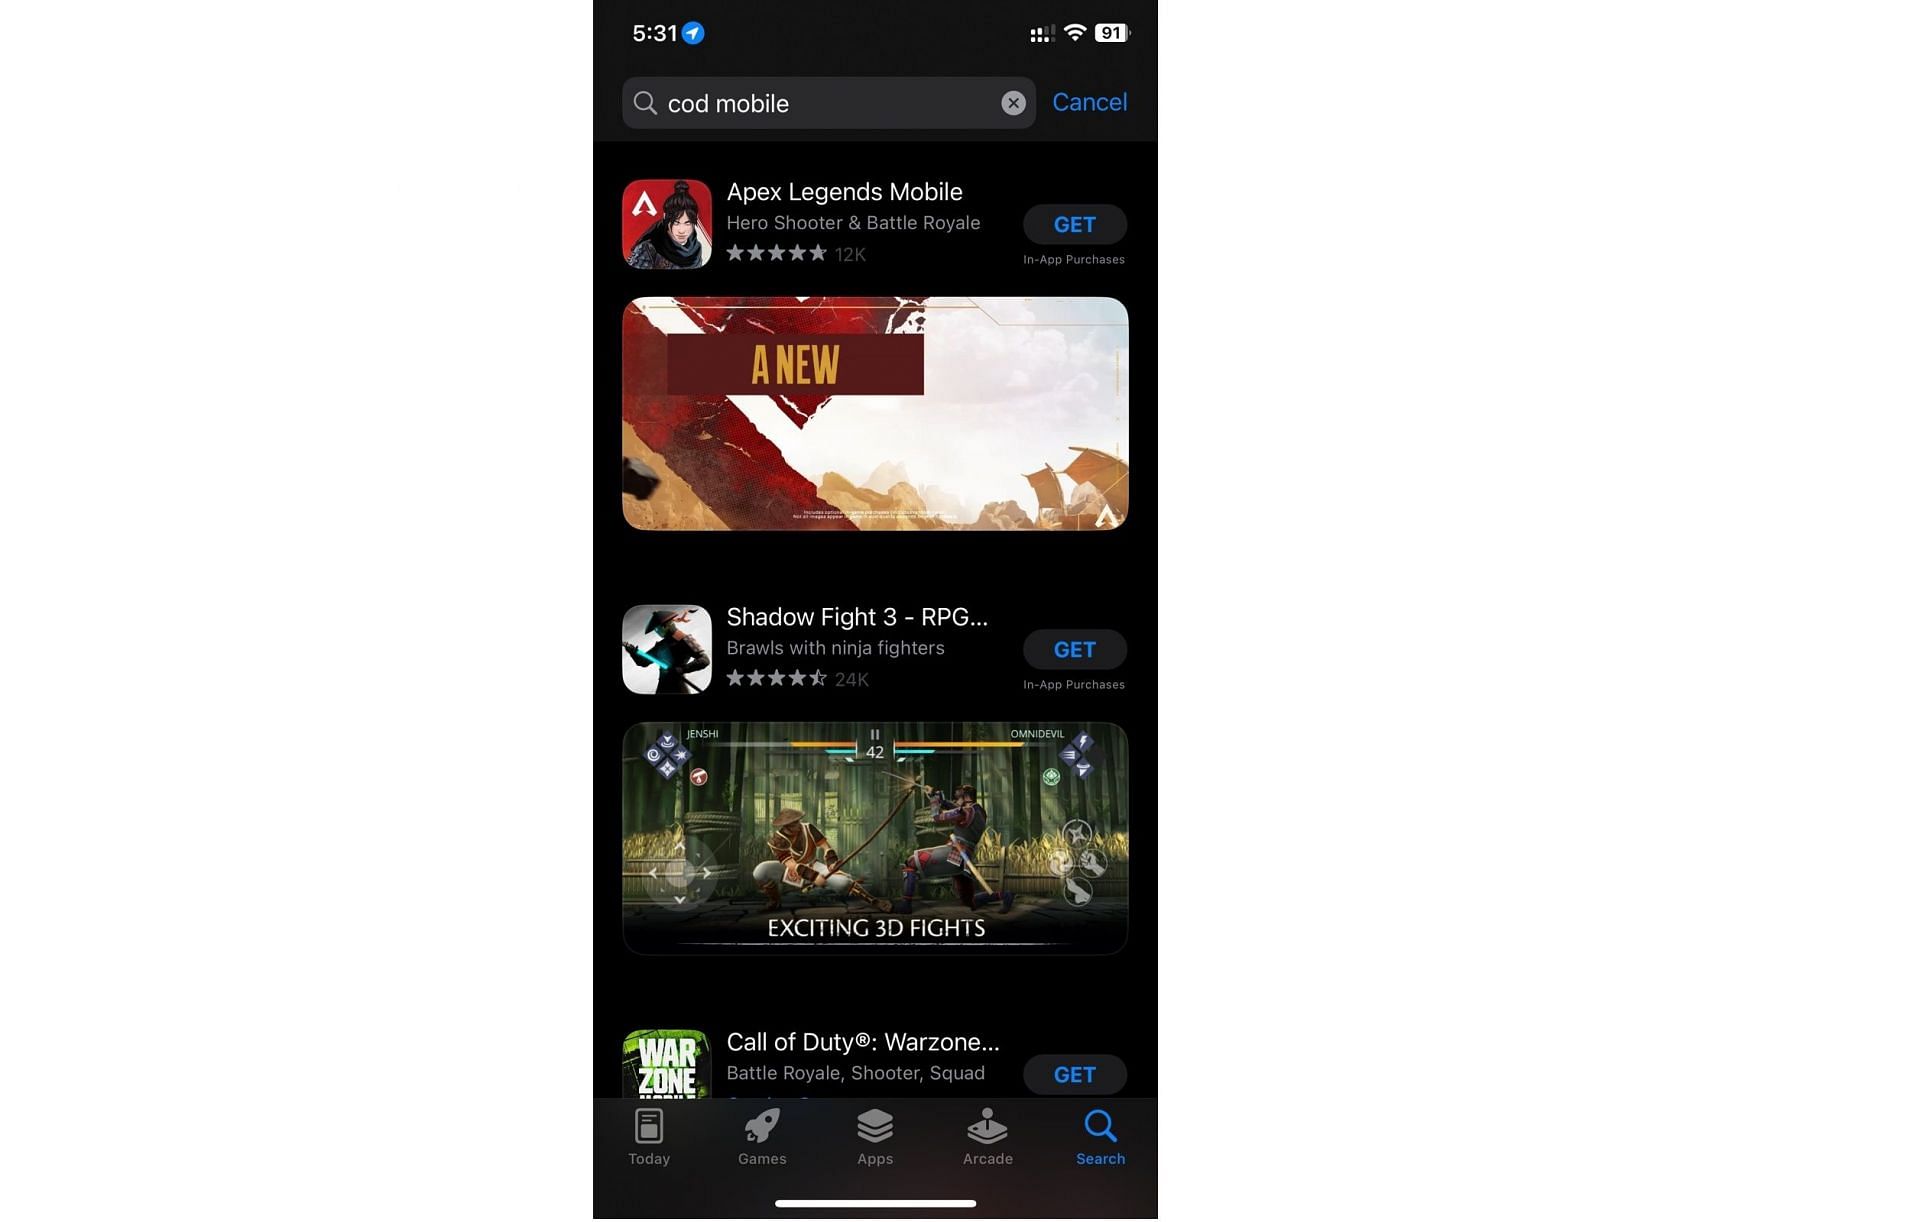The image size is (1920, 1222).
Task: Tap the Apex Legends Mobile app icon
Action: coord(668,223)
